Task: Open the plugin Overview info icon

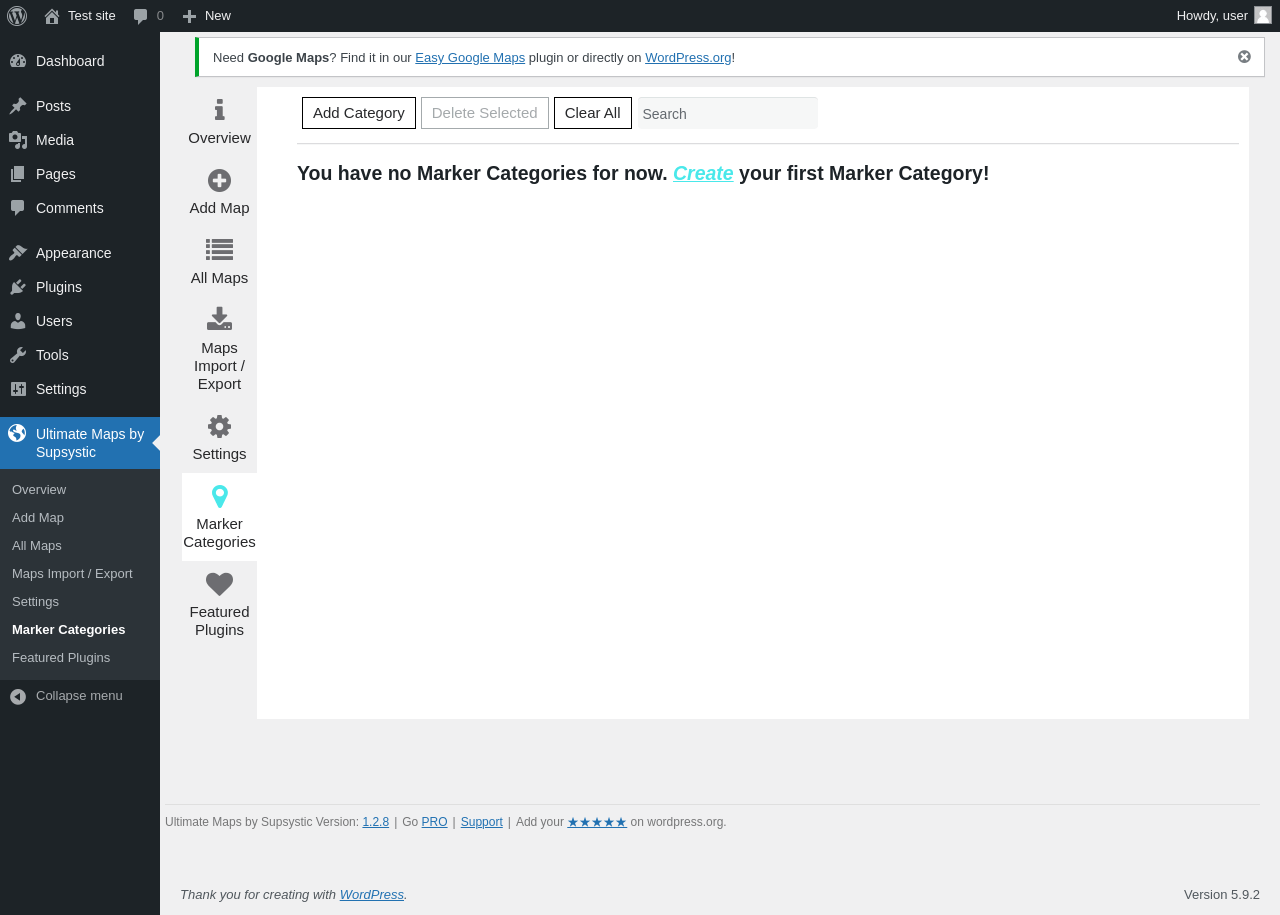Action: click(x=220, y=110)
